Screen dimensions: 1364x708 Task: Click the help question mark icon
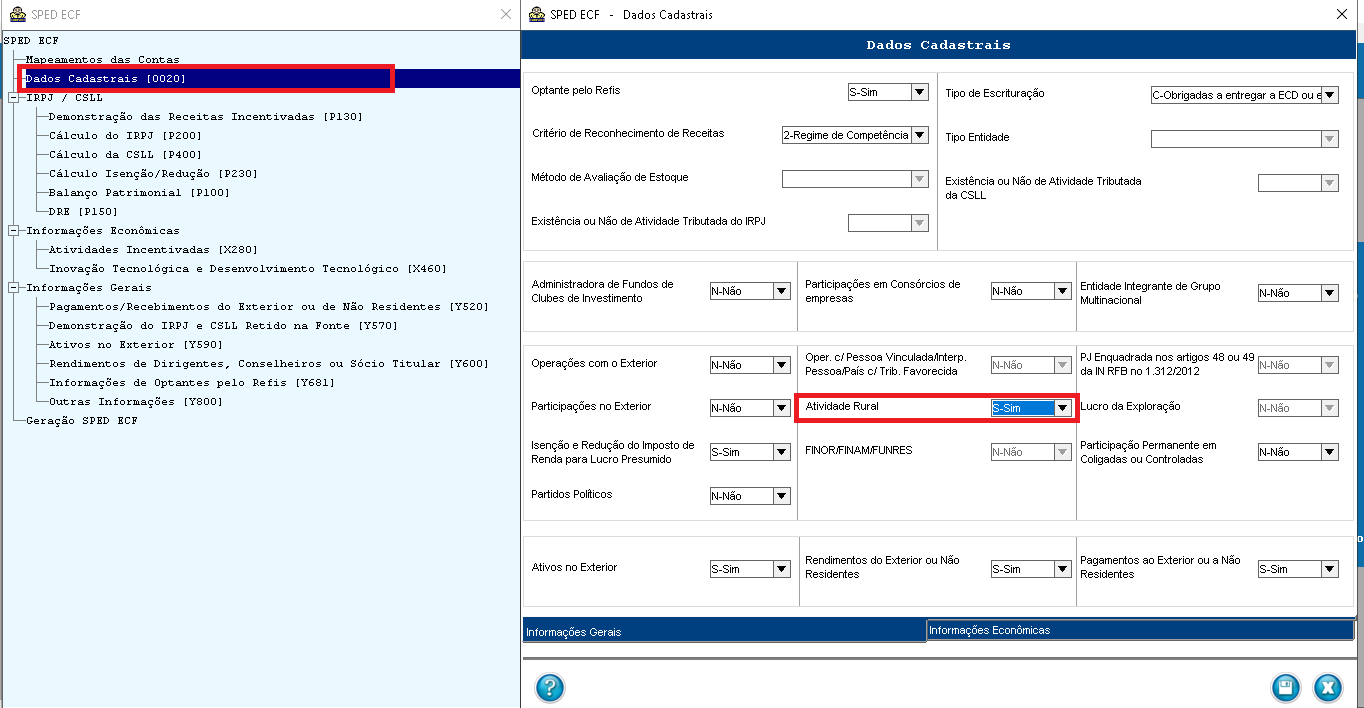coord(550,688)
